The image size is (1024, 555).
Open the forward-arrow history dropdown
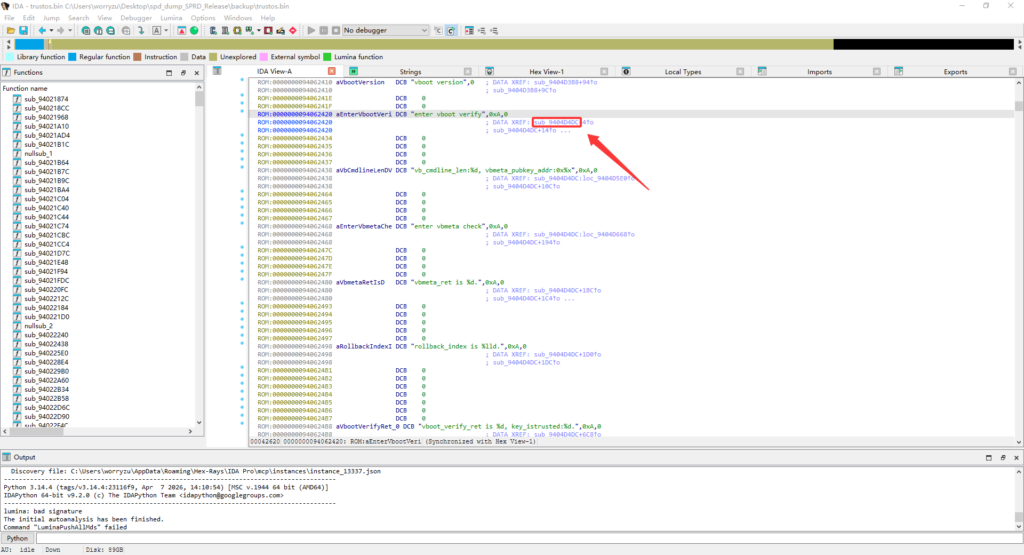tap(70, 31)
